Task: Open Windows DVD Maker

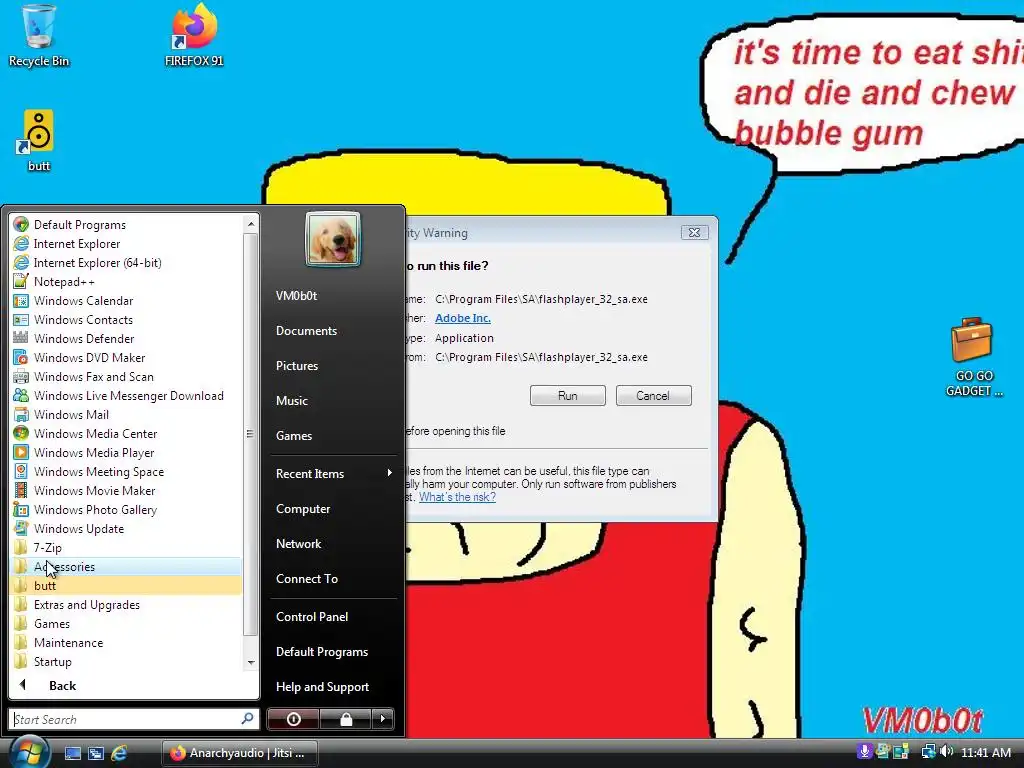Action: [127, 357]
